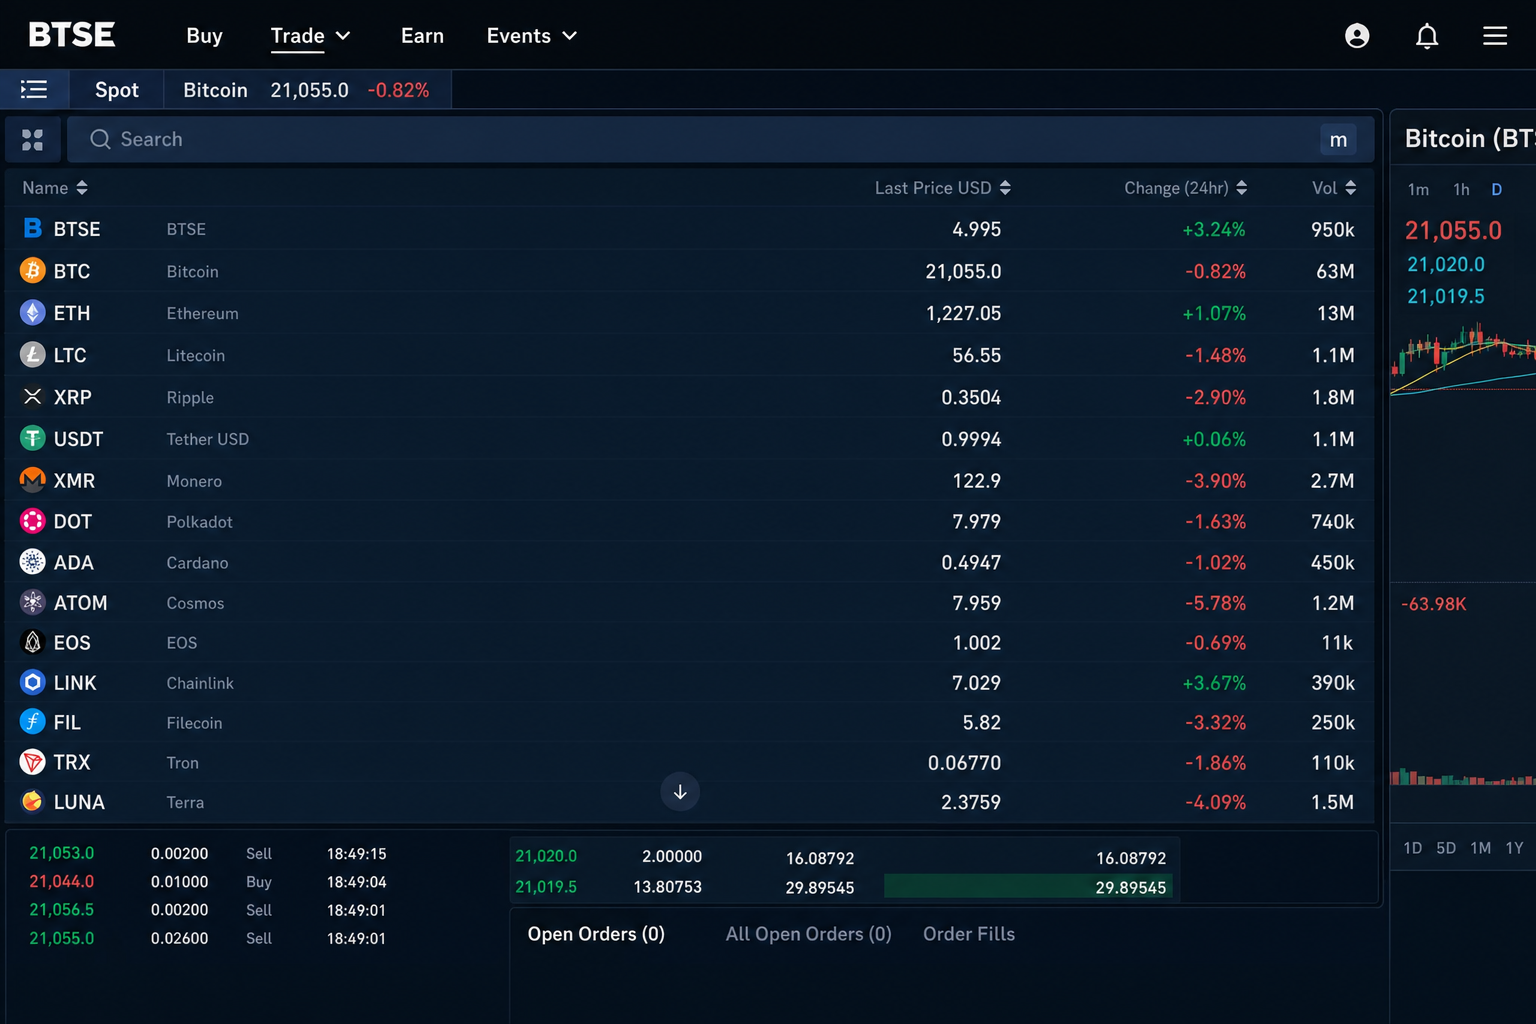
Task: Click the BTSE logo
Action: 72,35
